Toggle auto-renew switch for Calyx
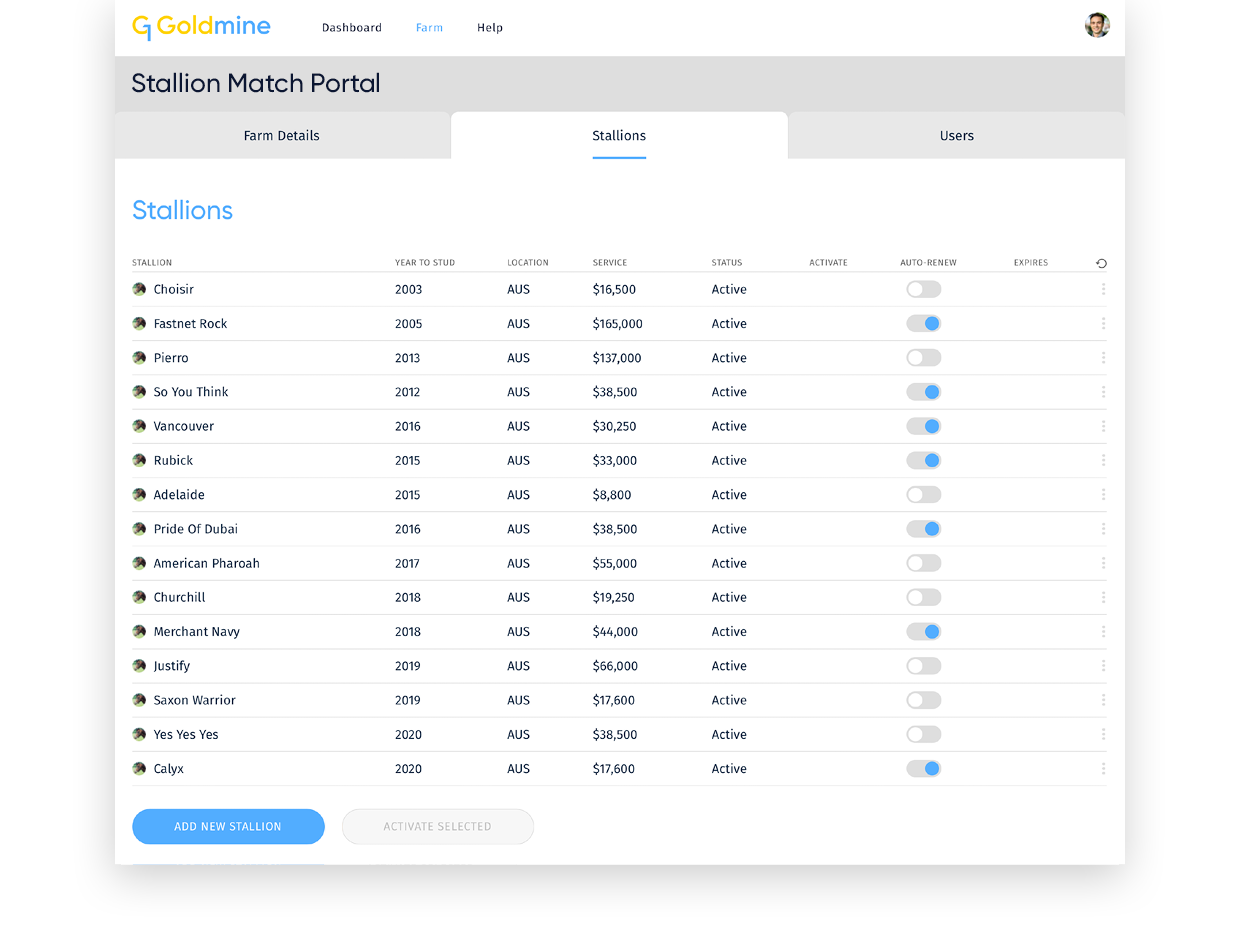 click(x=924, y=769)
